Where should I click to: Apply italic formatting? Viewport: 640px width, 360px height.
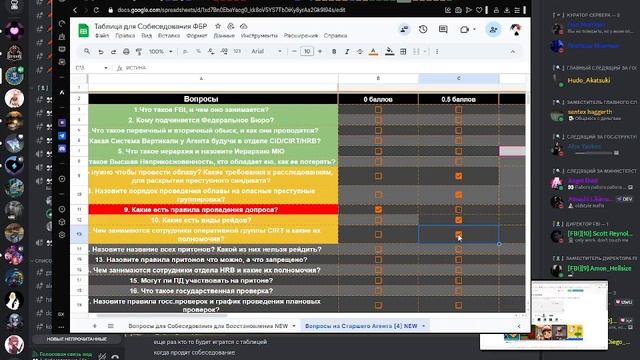tap(347, 51)
